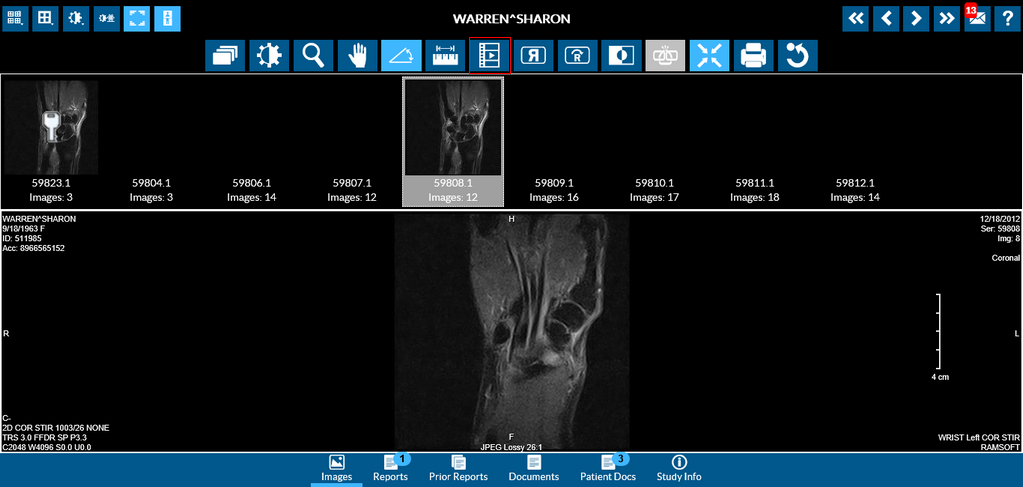Open help with the question mark icon
1023x487 pixels.
[1006, 19]
